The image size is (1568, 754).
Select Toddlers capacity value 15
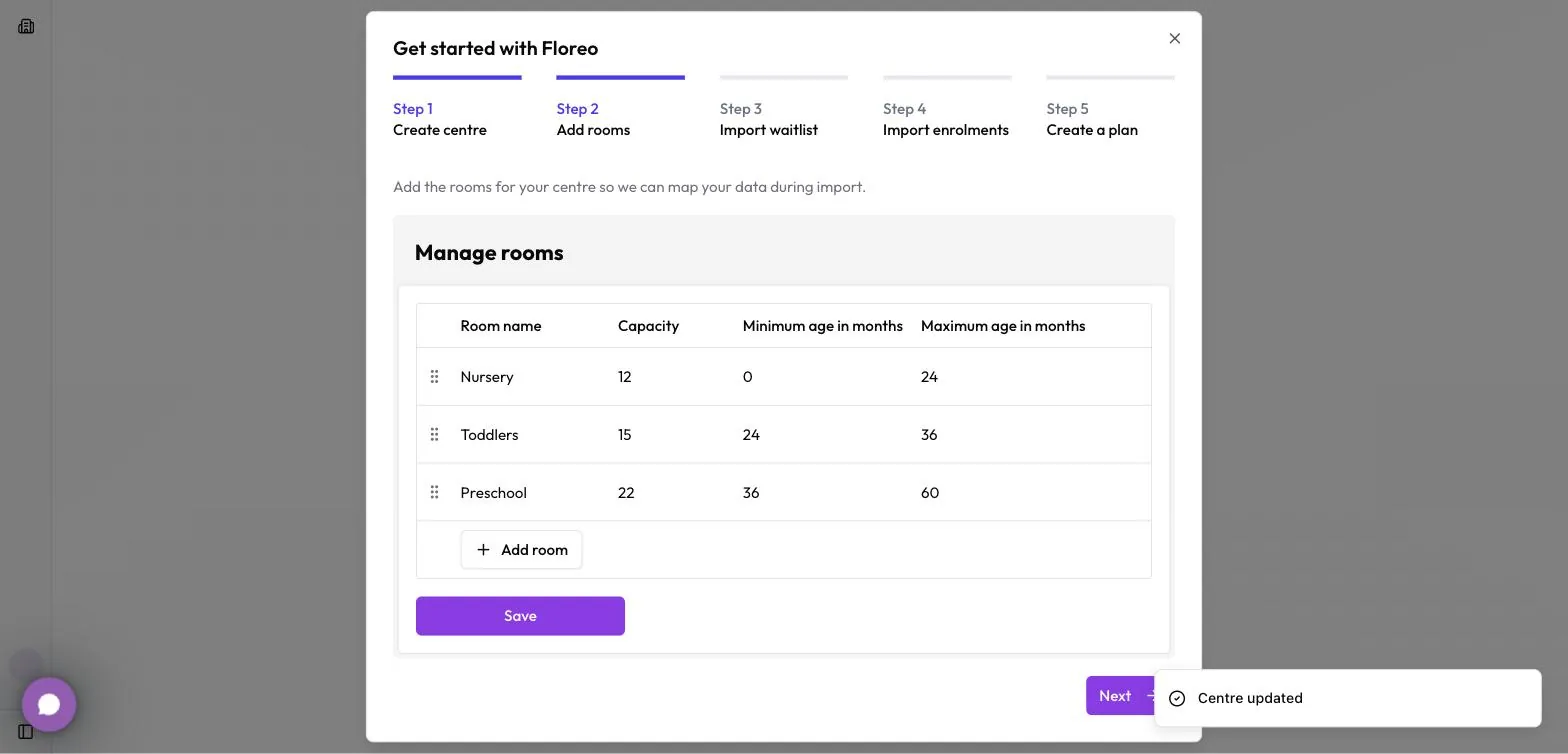(625, 435)
